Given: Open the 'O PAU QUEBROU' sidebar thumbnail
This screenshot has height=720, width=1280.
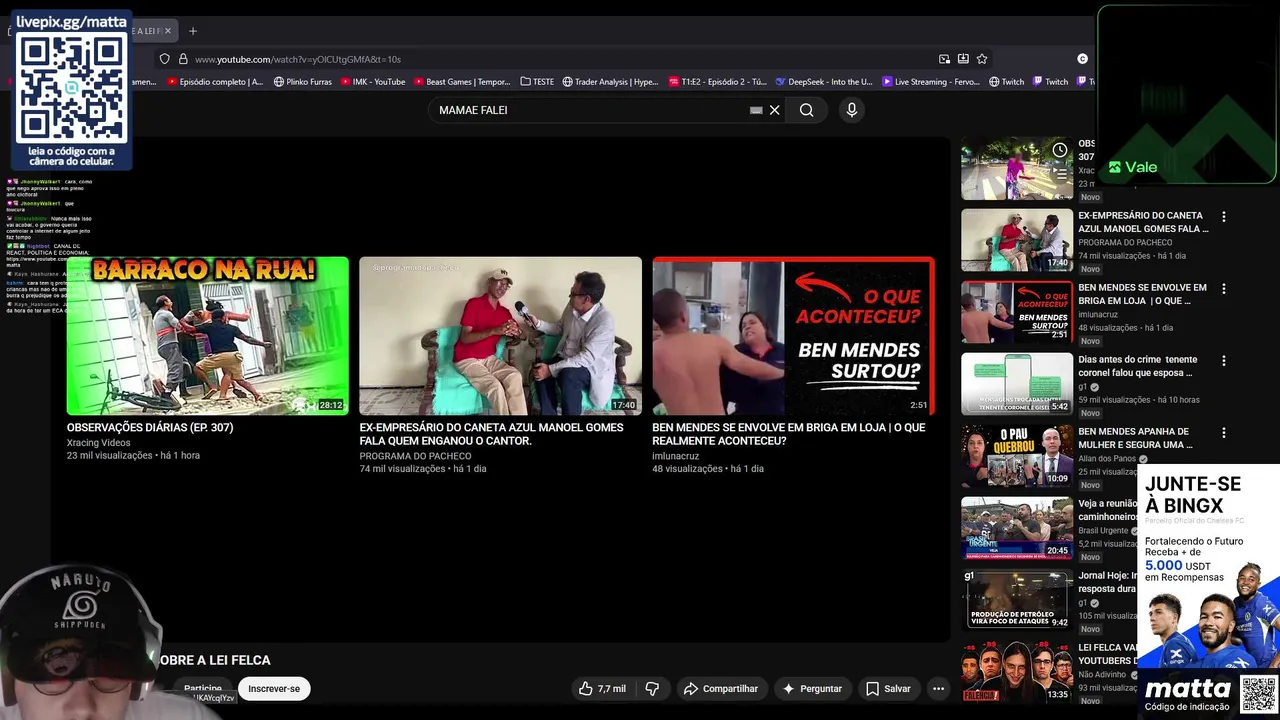Looking at the screenshot, I should click(1017, 456).
